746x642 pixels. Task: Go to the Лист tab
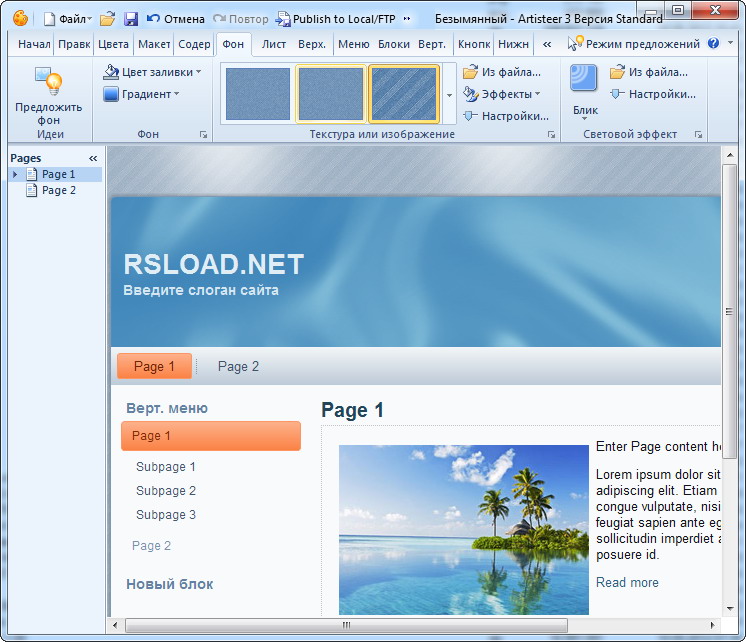pos(274,44)
